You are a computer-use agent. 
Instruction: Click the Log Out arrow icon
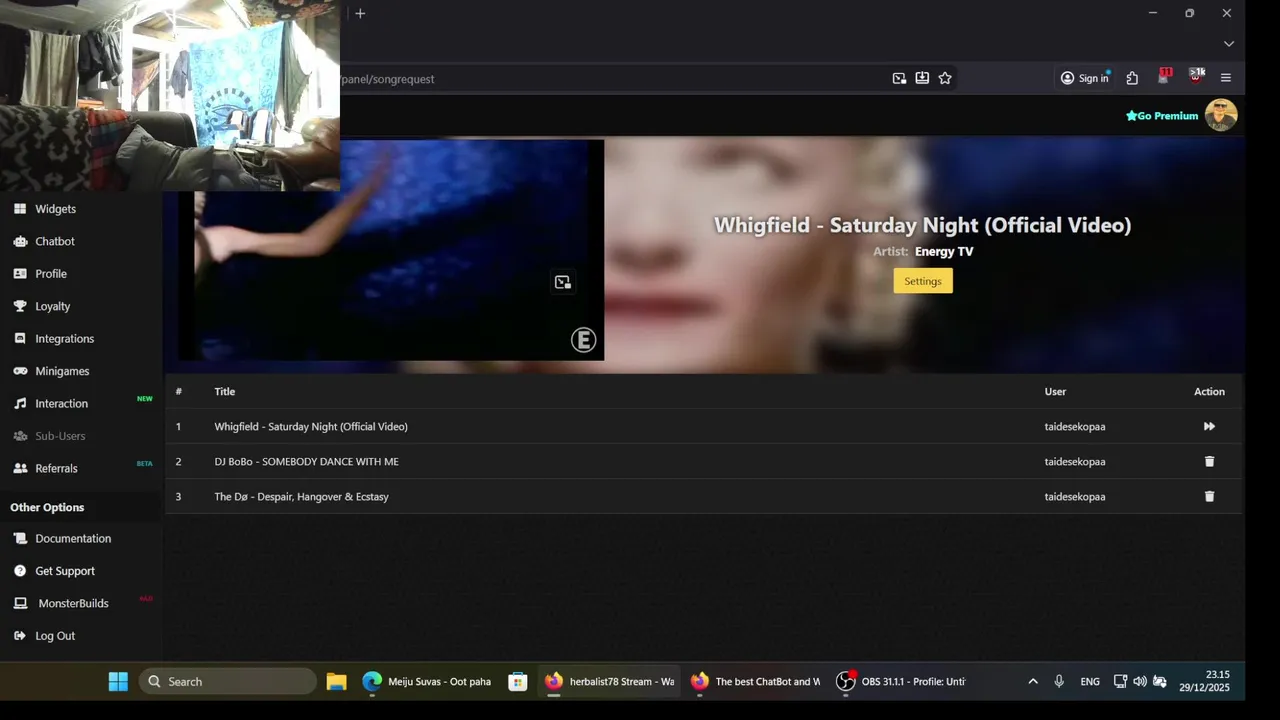pyautogui.click(x=20, y=636)
